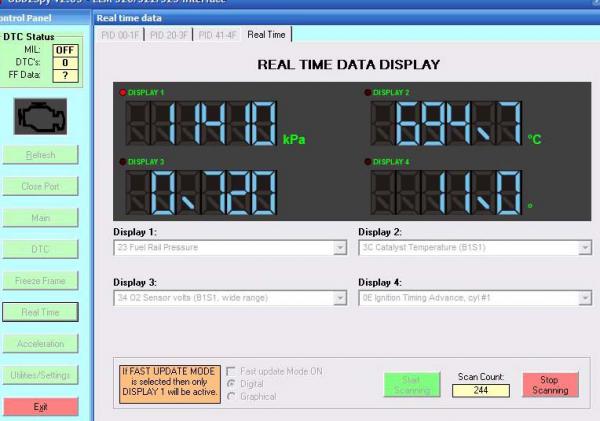
Task: Click the Display 4 indicator LED
Action: click(x=367, y=161)
